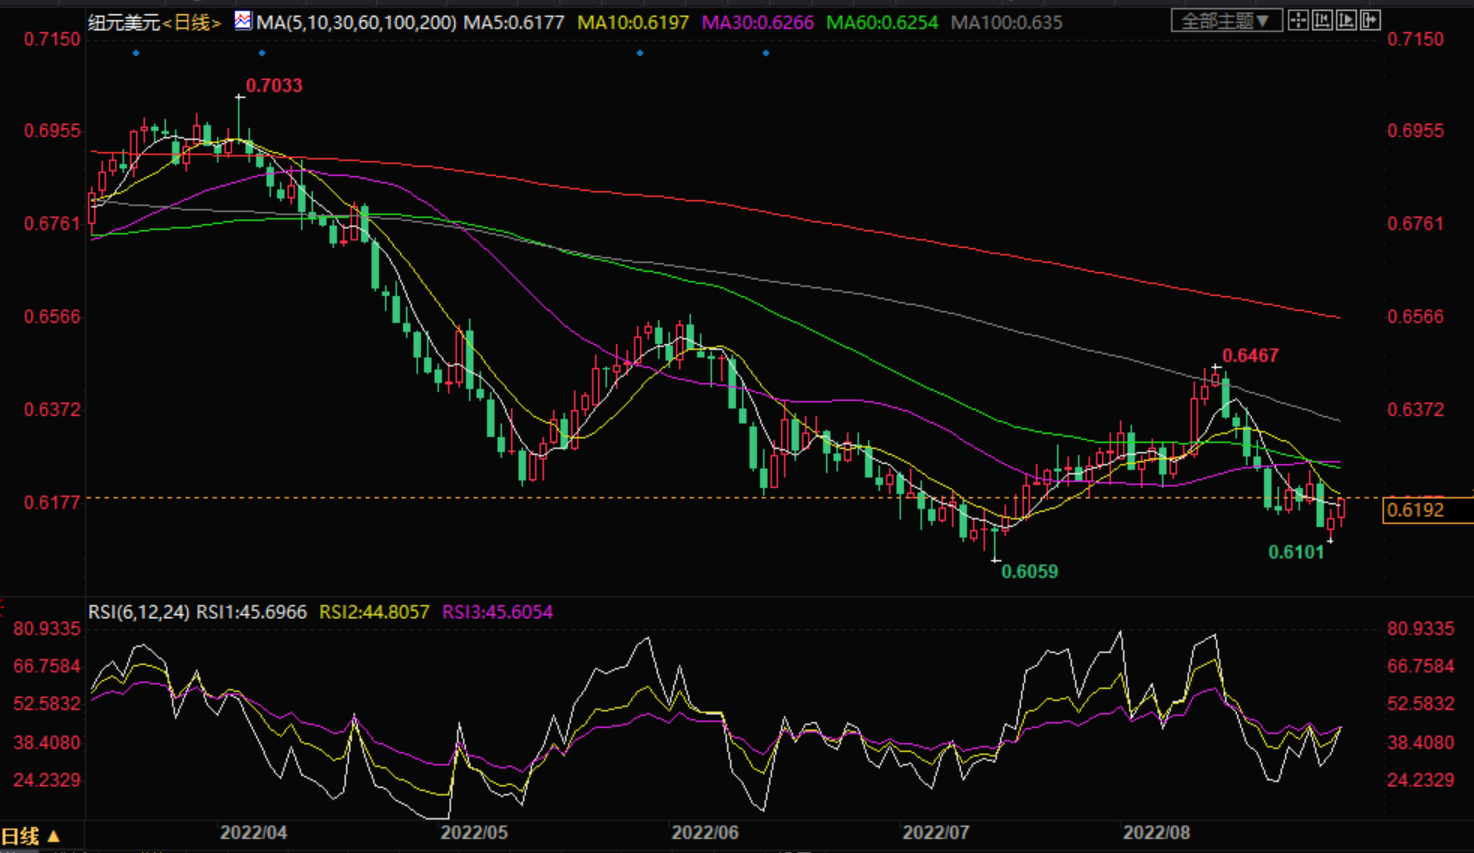The width and height of the screenshot is (1474, 853).
Task: Click the RSI(6,12,24) indicator label
Action: [x=139, y=612]
